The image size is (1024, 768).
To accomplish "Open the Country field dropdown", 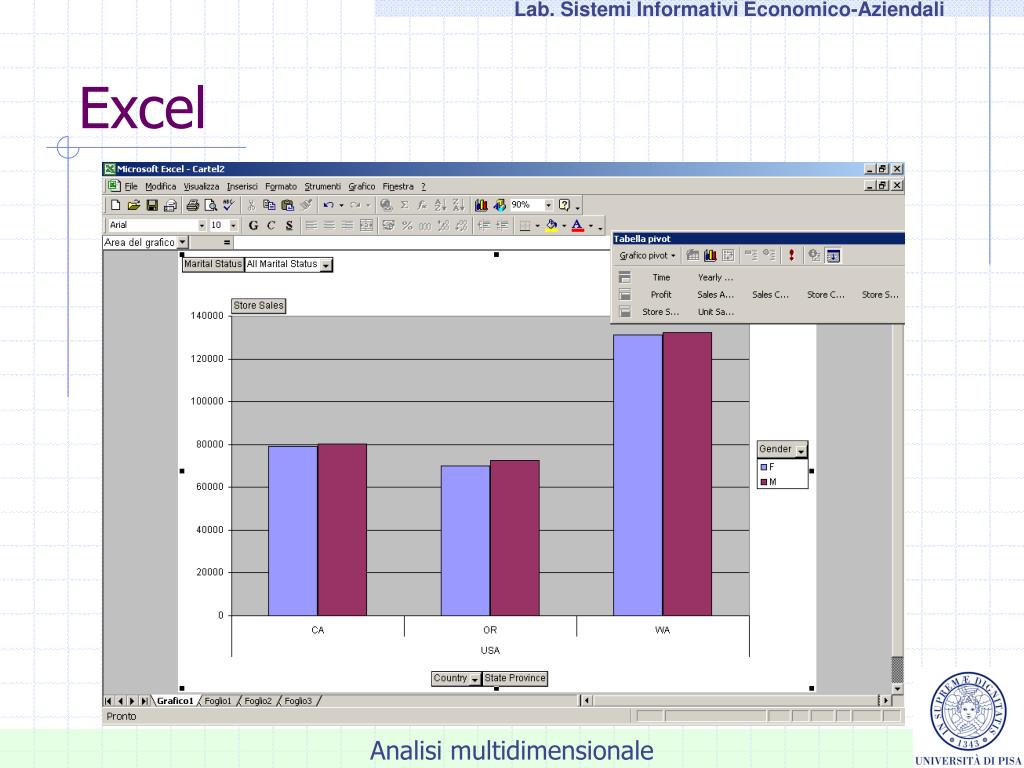I will point(475,679).
